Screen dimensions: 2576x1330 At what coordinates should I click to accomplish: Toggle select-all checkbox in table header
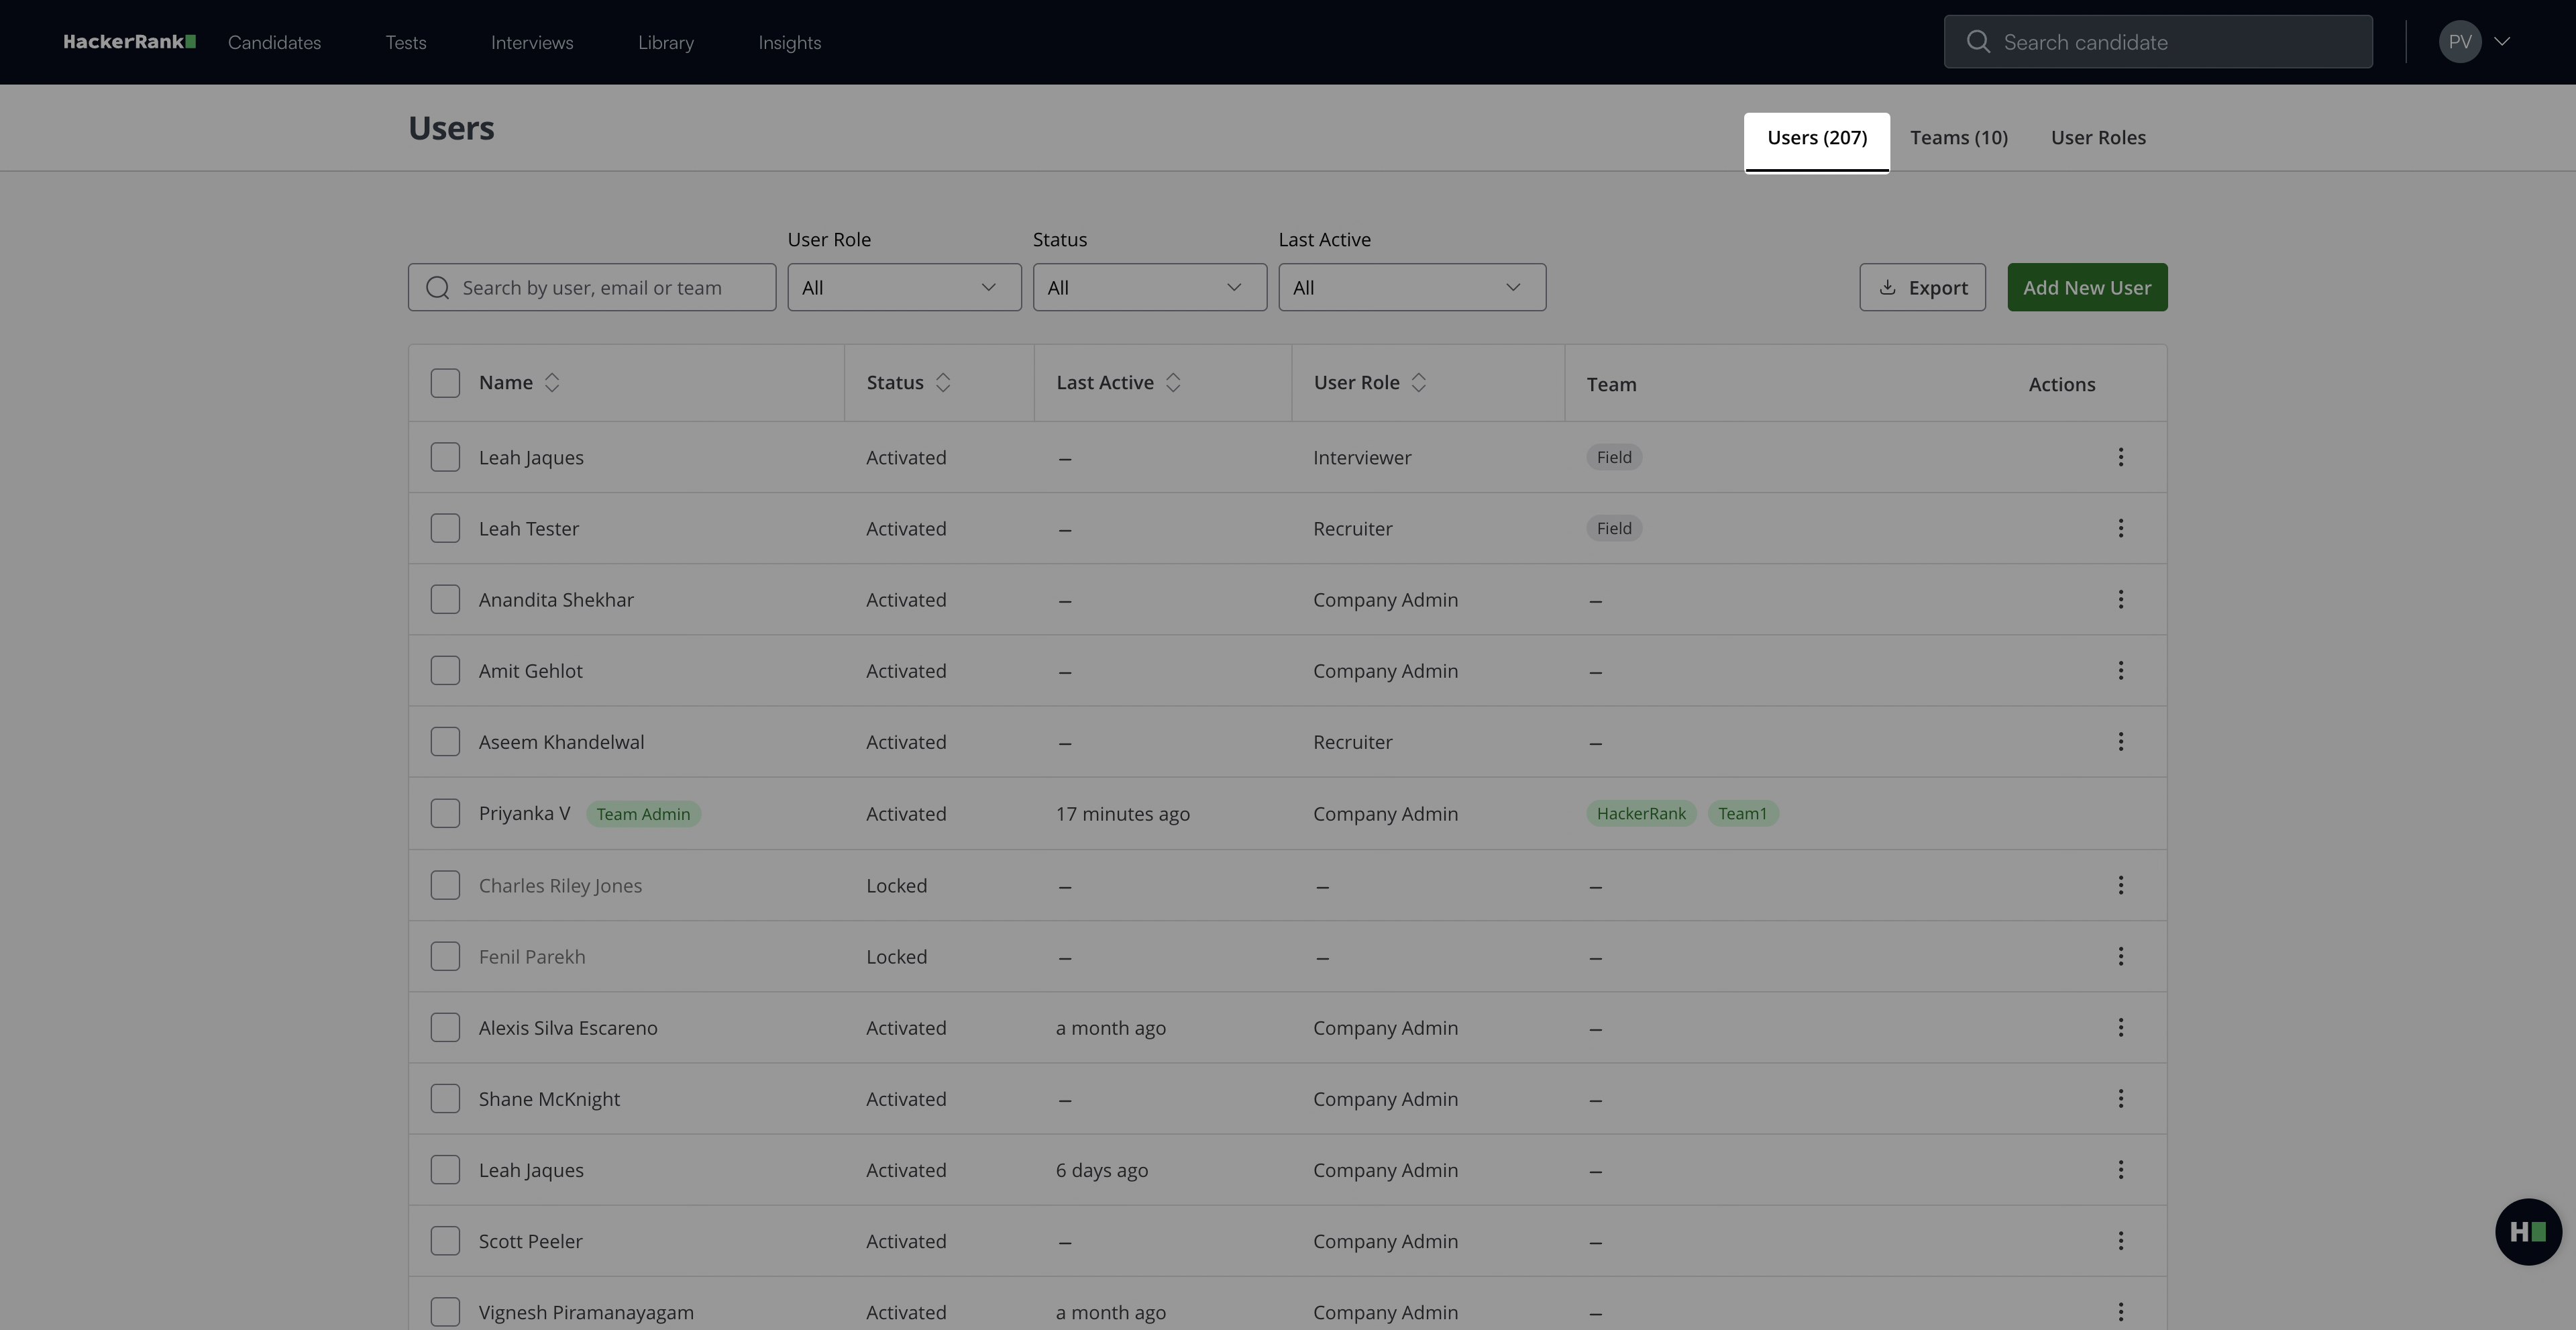[445, 383]
